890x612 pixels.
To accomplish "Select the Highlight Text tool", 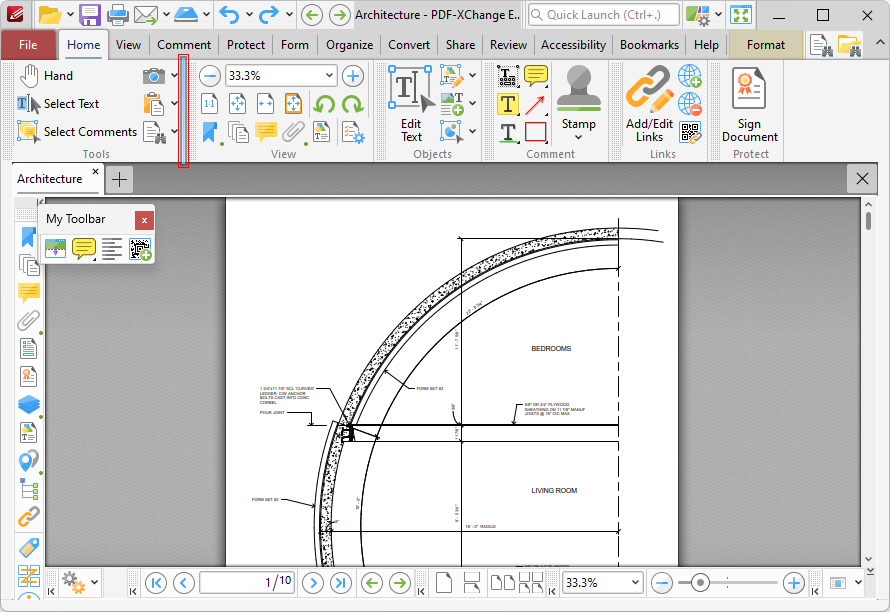I will [x=507, y=104].
